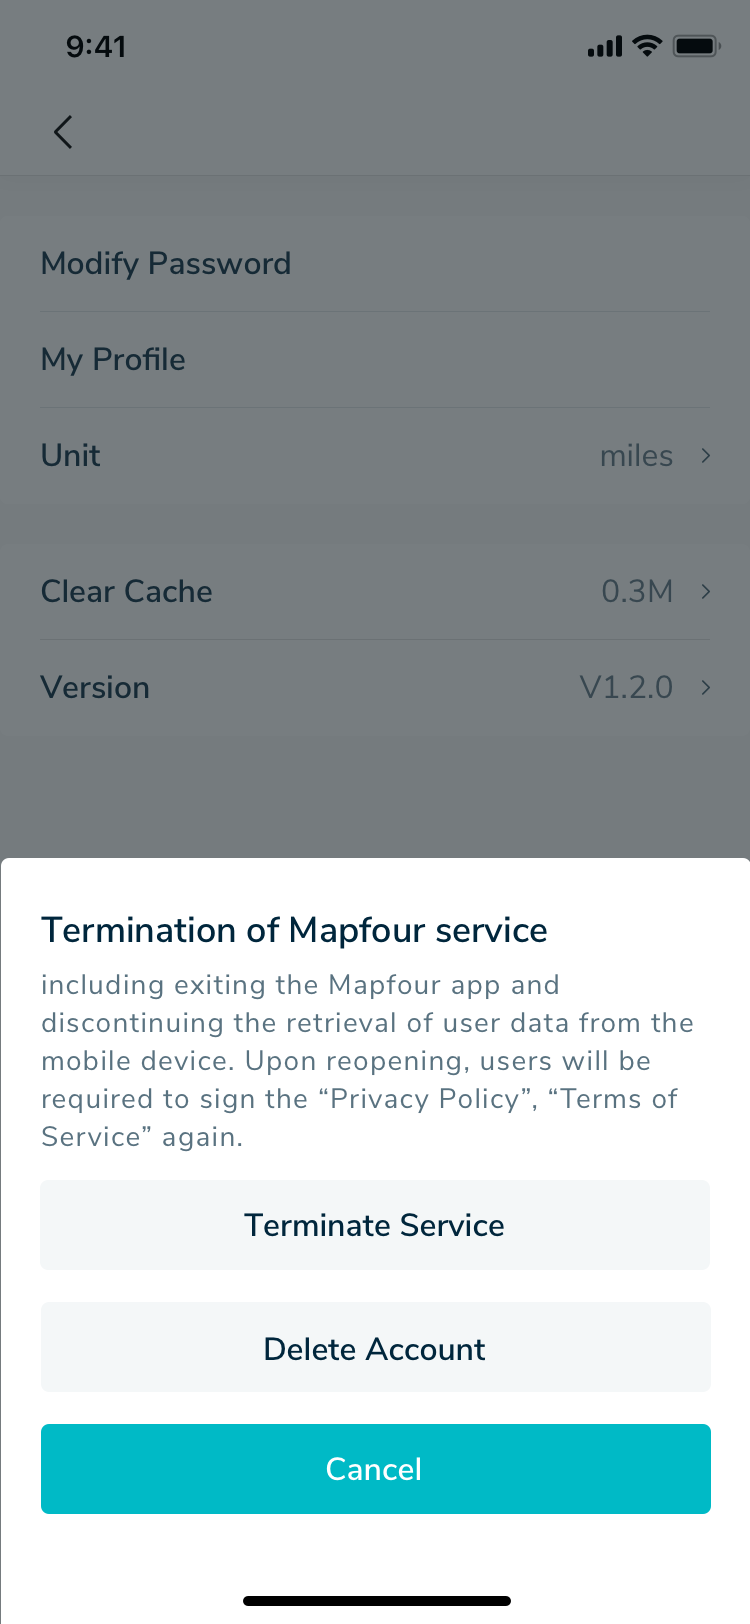
Task: Click the Wi-Fi status icon
Action: click(x=648, y=45)
